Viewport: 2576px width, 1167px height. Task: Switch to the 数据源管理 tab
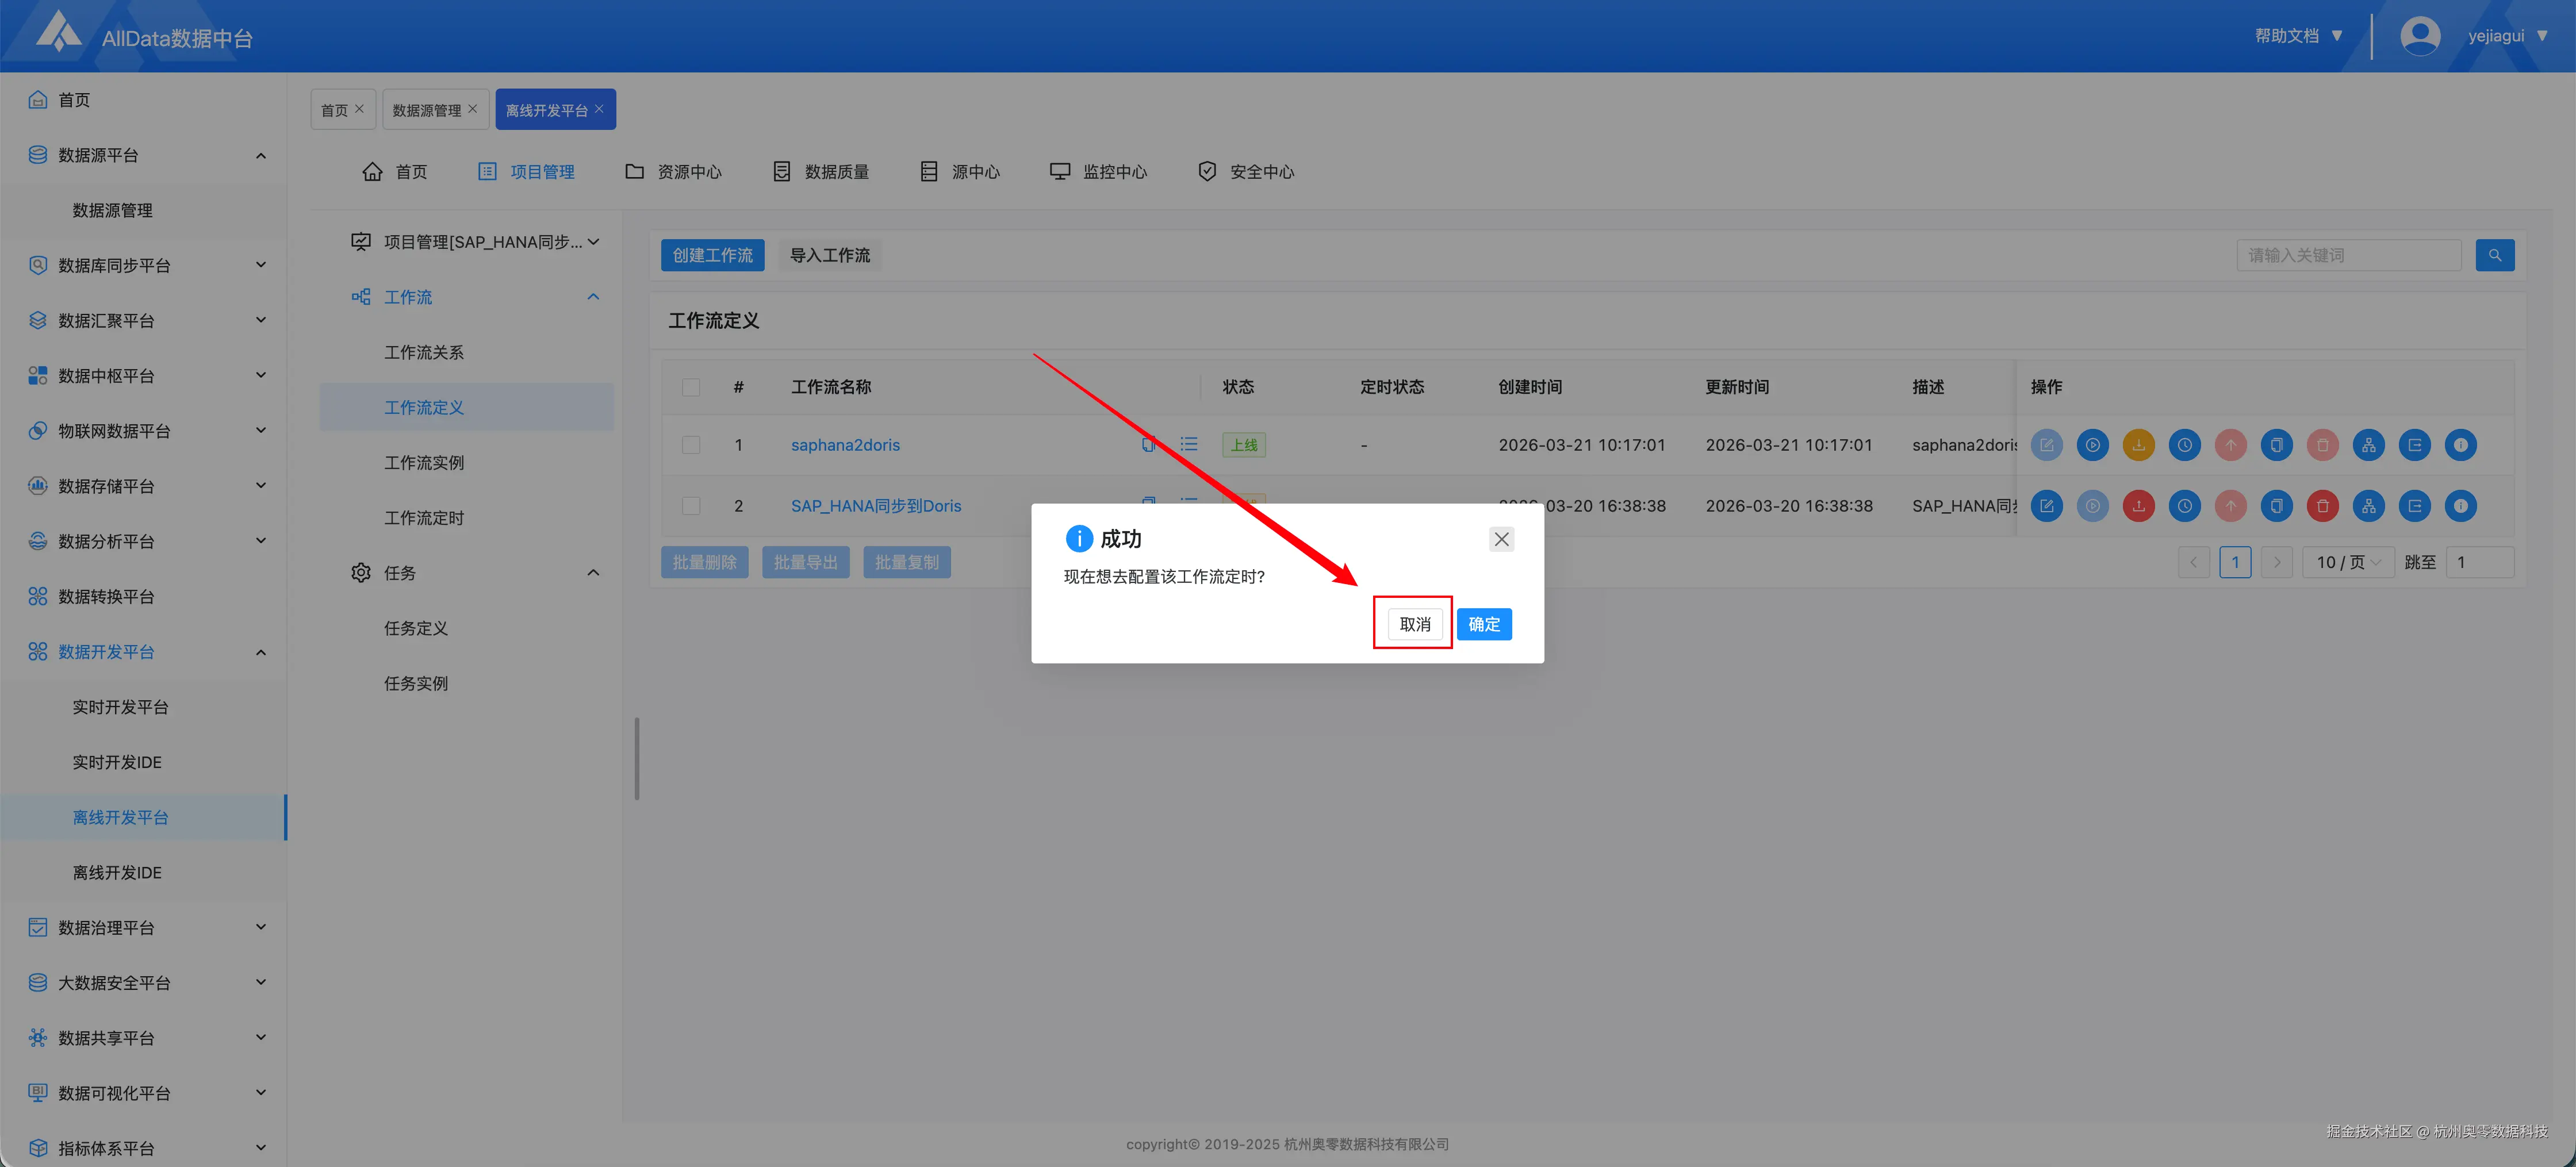pyautogui.click(x=426, y=110)
